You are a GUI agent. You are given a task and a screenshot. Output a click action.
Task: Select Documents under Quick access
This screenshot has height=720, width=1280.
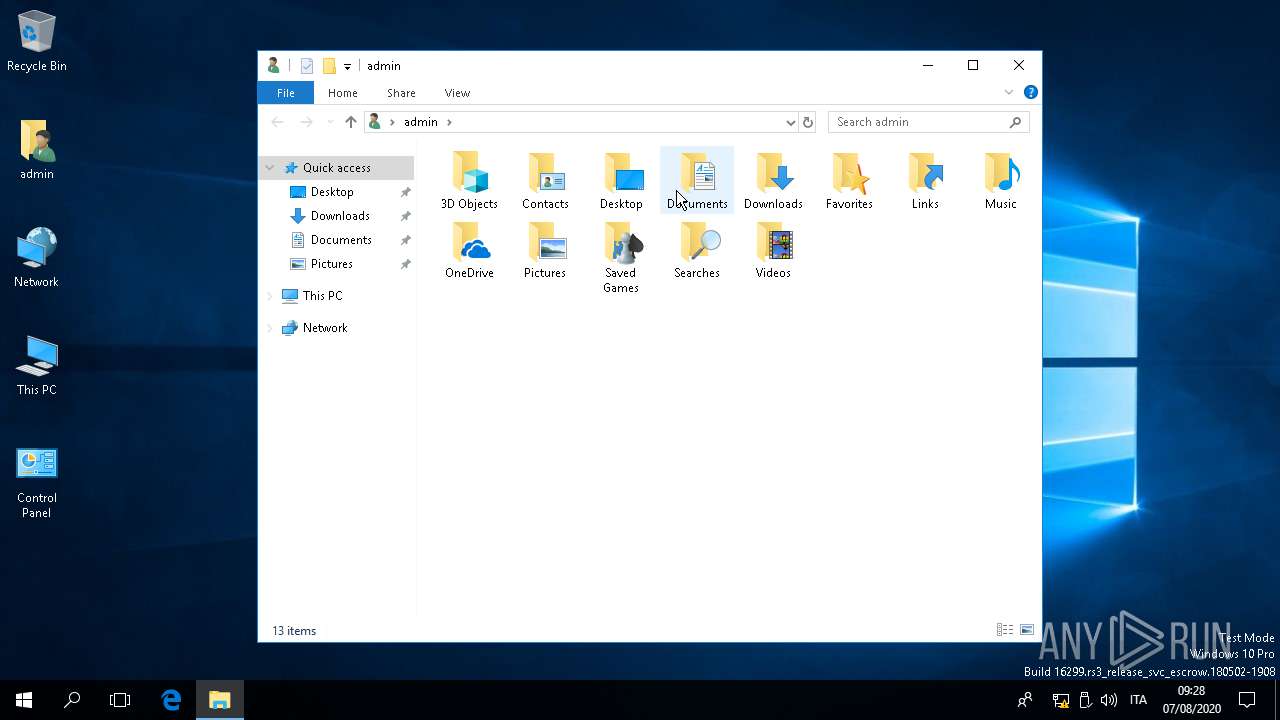tap(341, 240)
